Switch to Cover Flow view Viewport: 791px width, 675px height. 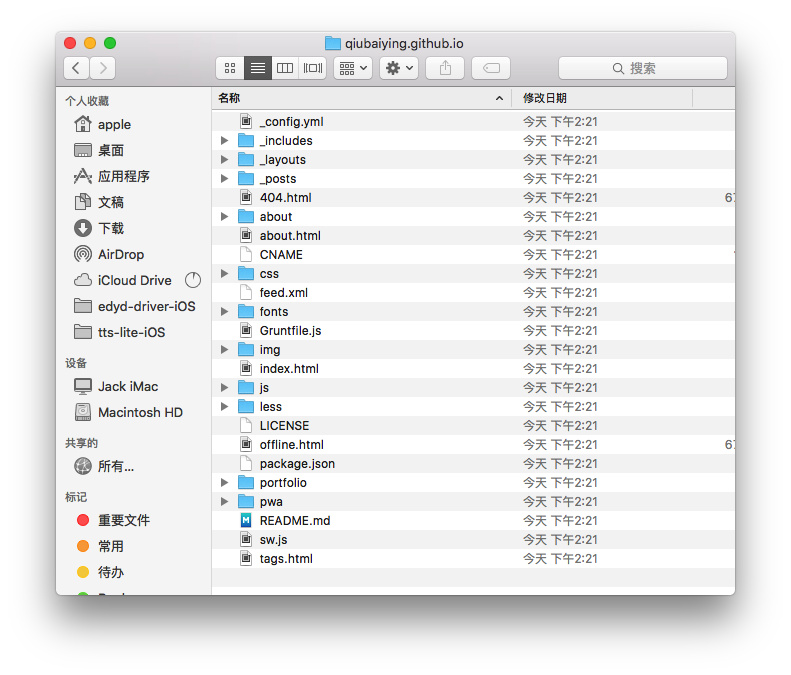(x=313, y=68)
